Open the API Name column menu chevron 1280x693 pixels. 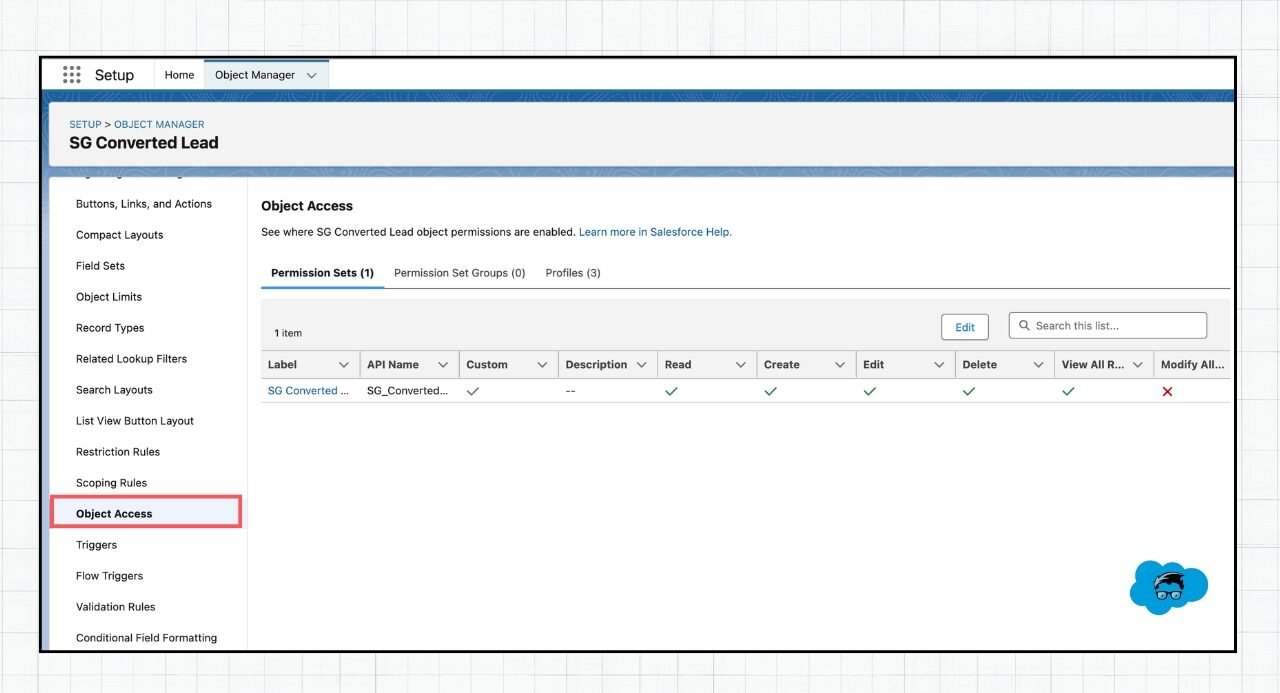(x=443, y=365)
